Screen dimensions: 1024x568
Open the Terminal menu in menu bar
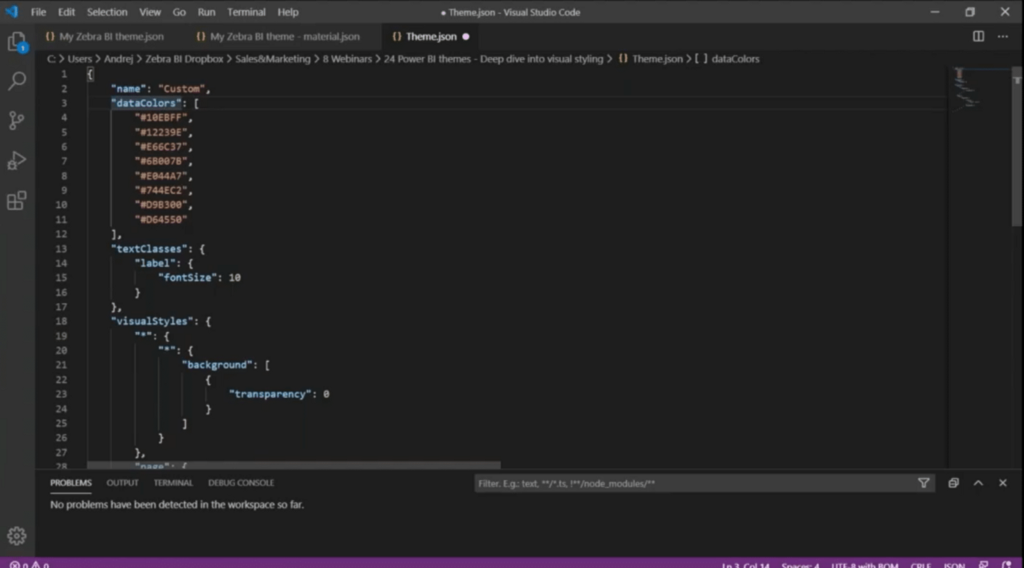244,12
